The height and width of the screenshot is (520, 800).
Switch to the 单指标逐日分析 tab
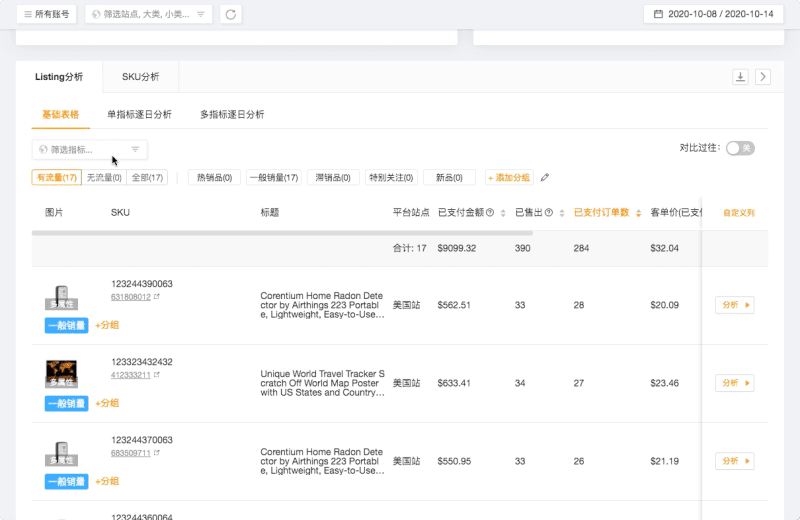[139, 115]
